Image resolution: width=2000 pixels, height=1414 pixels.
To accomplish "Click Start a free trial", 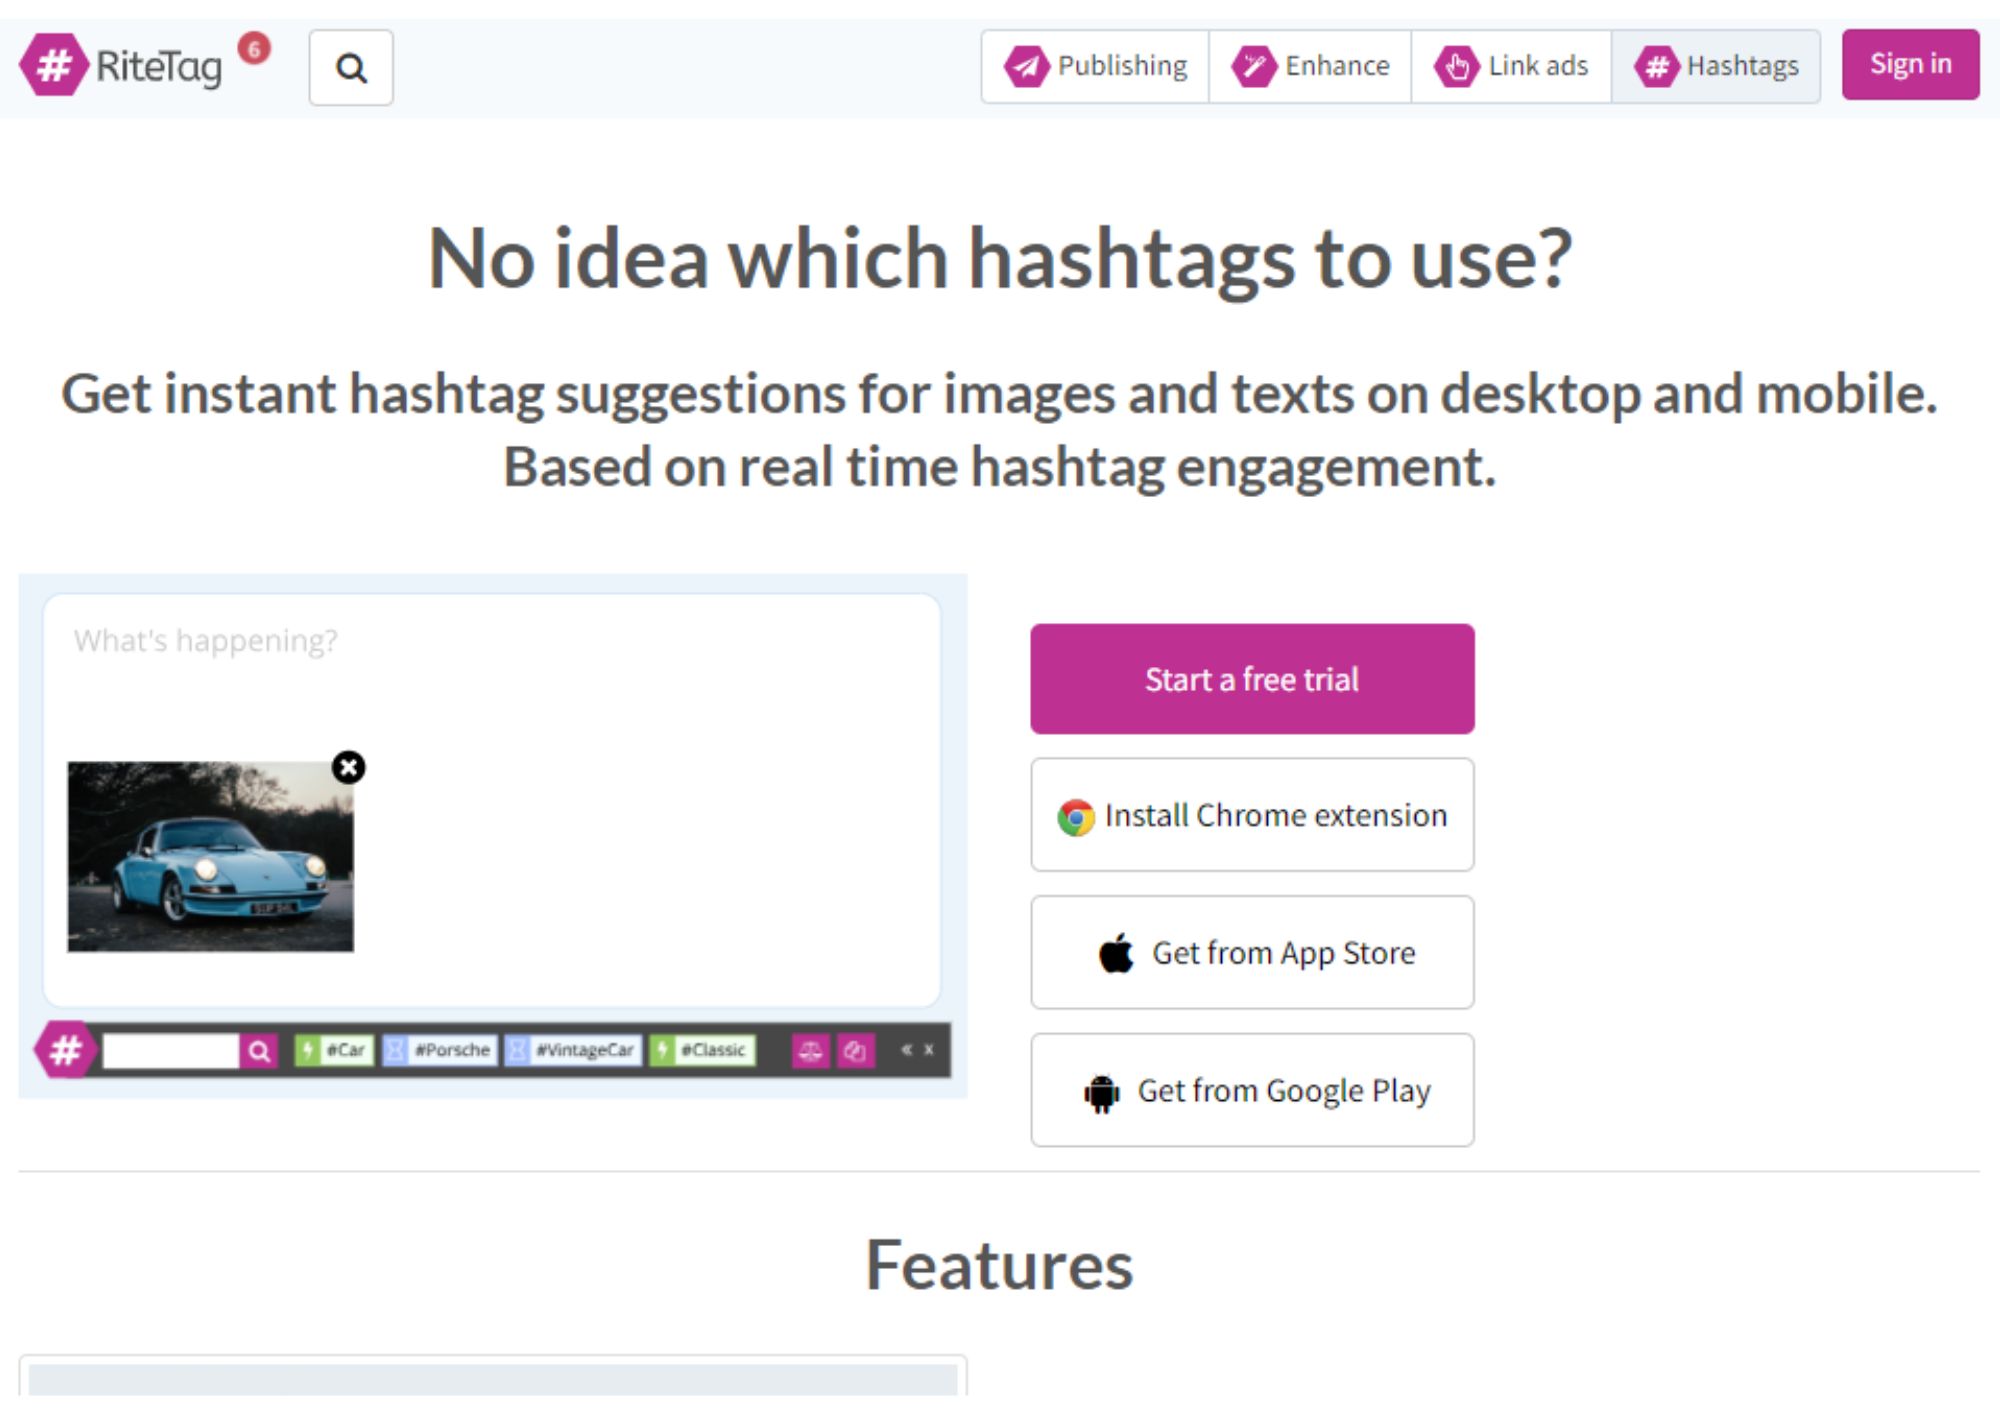I will click(x=1252, y=679).
